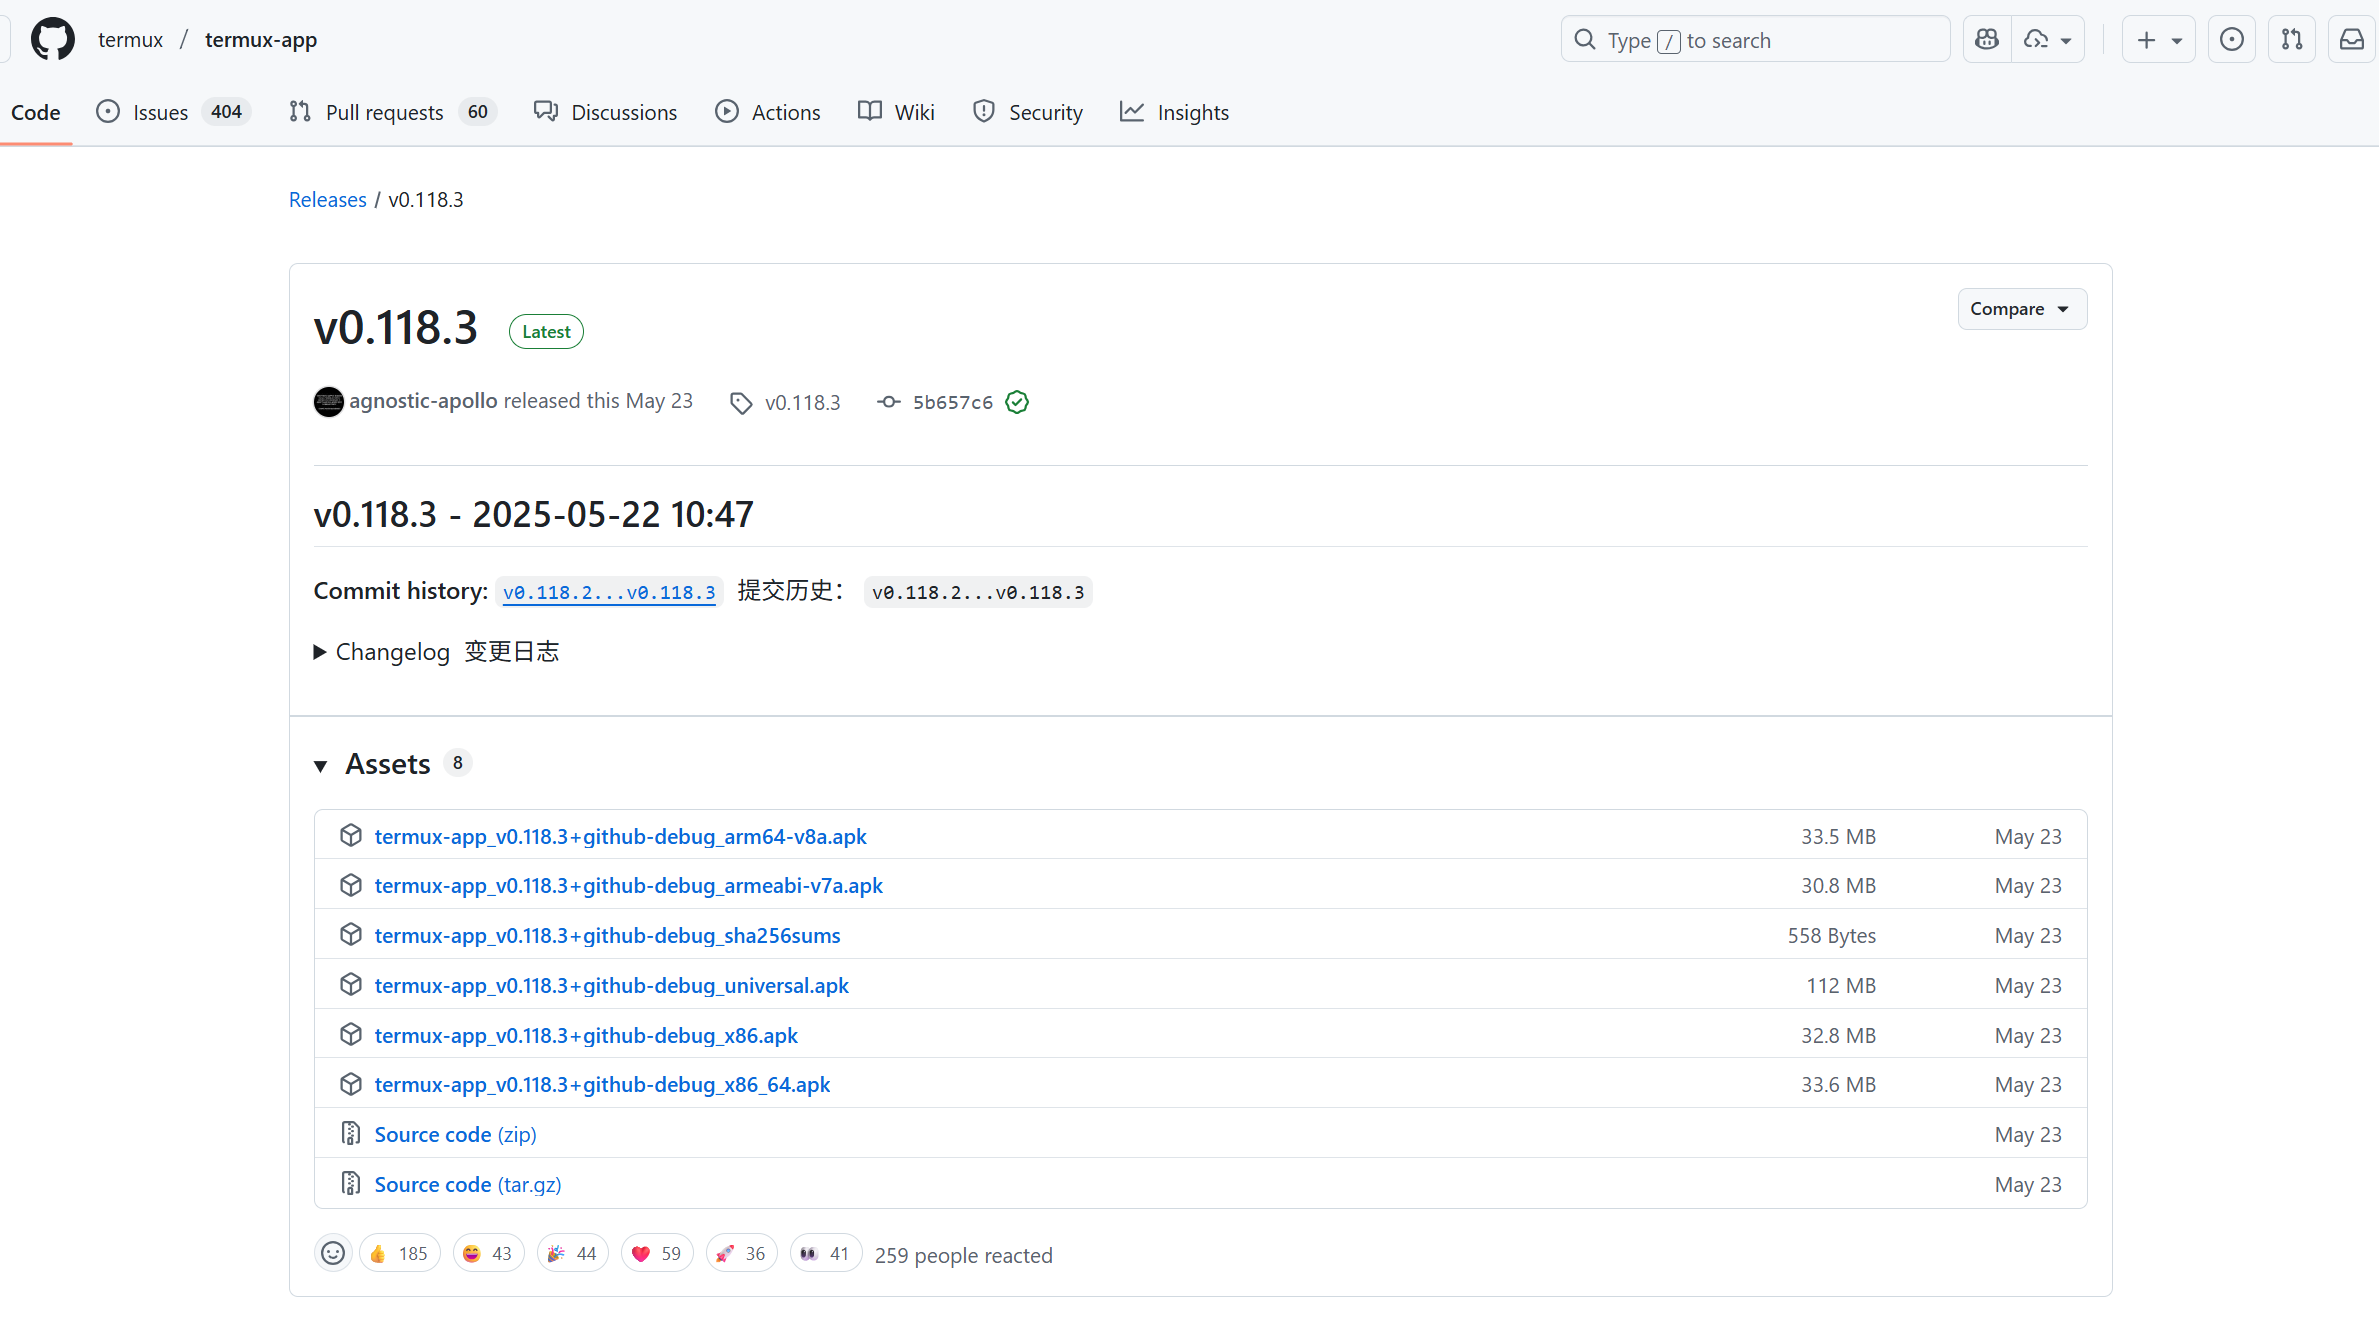
Task: Toggle hooray reaction with 44
Action: (x=573, y=1254)
